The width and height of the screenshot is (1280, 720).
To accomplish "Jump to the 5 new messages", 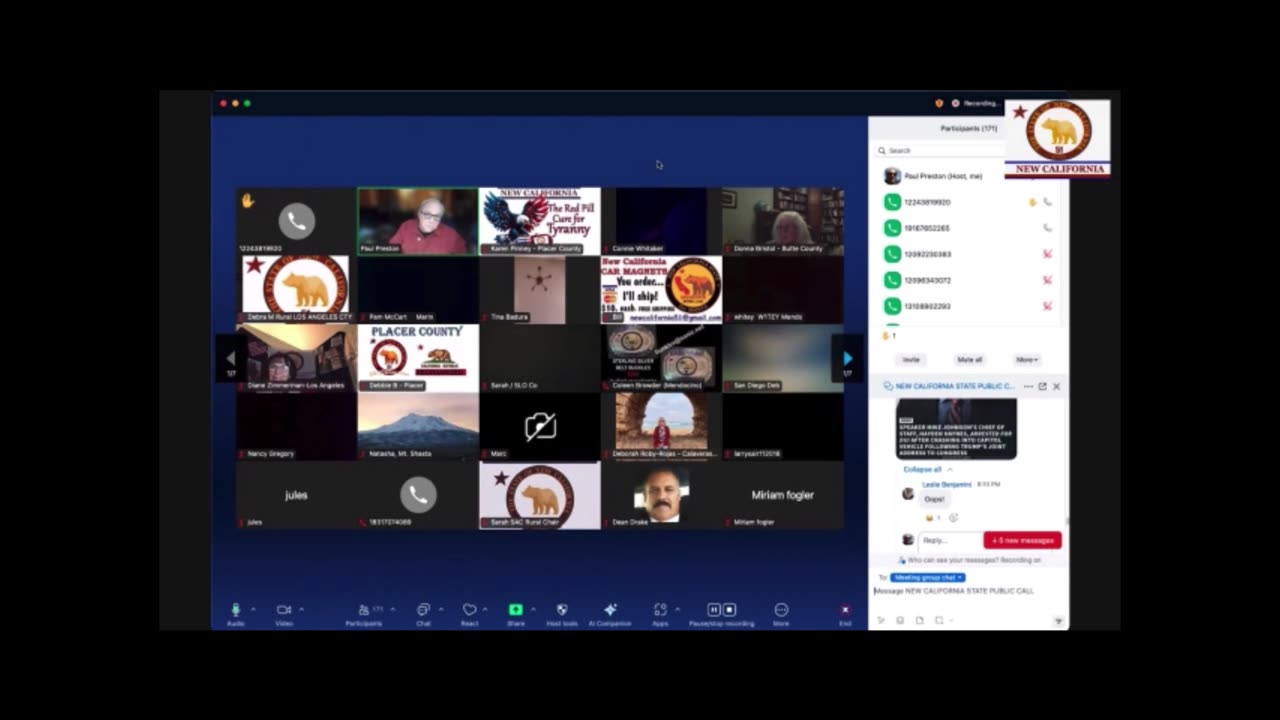I will click(1022, 540).
